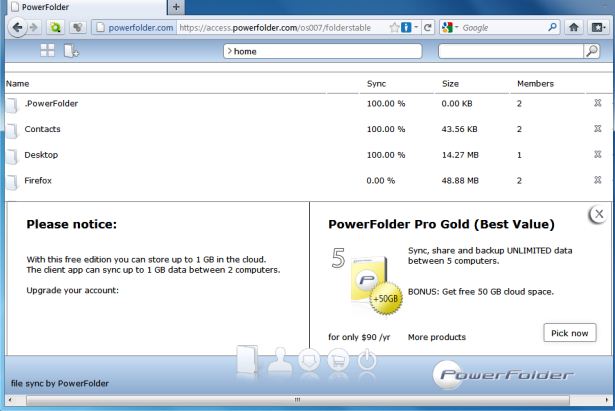Screen dimensions: 615x411
Task: Click the Desktop folder icon
Action: [12, 156]
